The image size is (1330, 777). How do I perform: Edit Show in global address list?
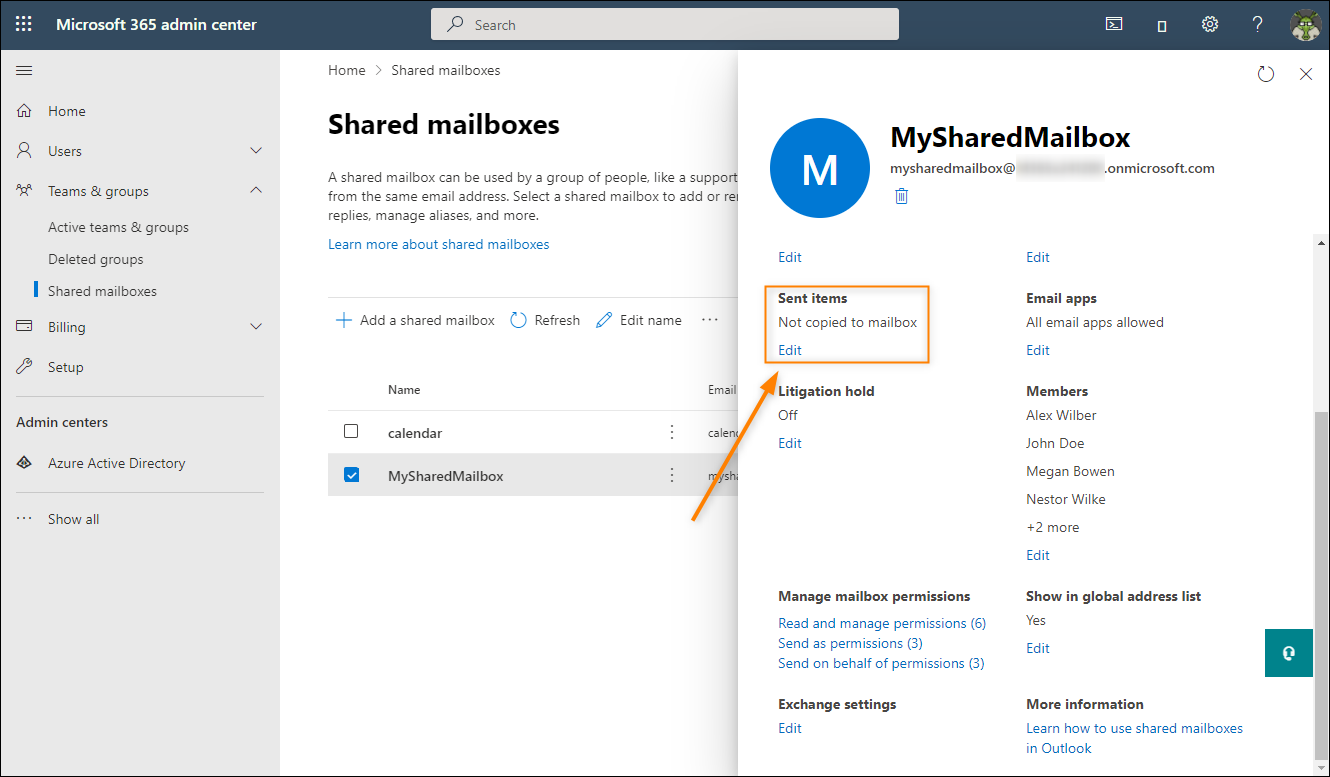pyautogui.click(x=1038, y=648)
